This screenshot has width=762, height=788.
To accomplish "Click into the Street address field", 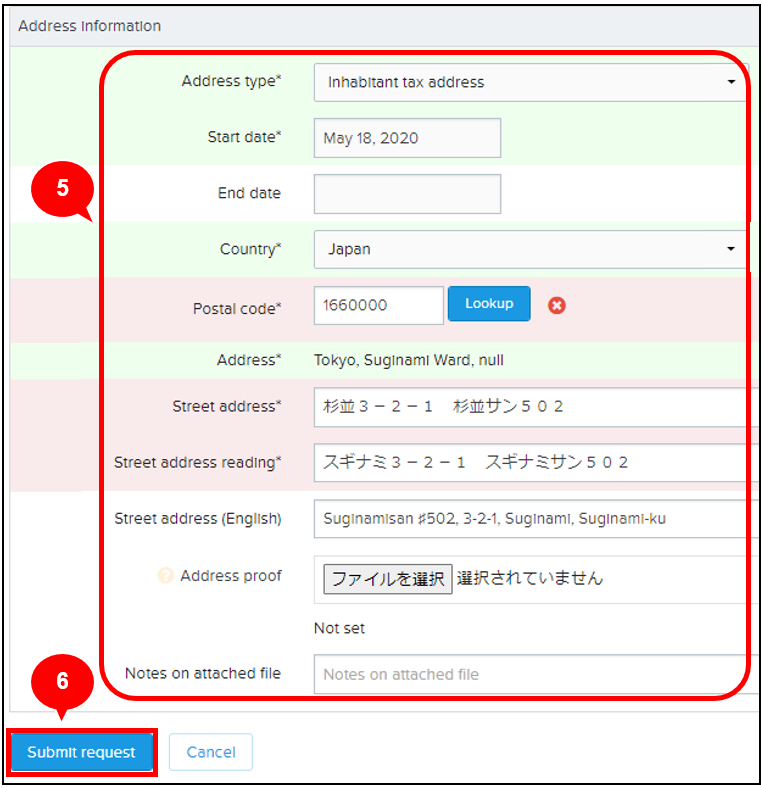I will click(530, 406).
